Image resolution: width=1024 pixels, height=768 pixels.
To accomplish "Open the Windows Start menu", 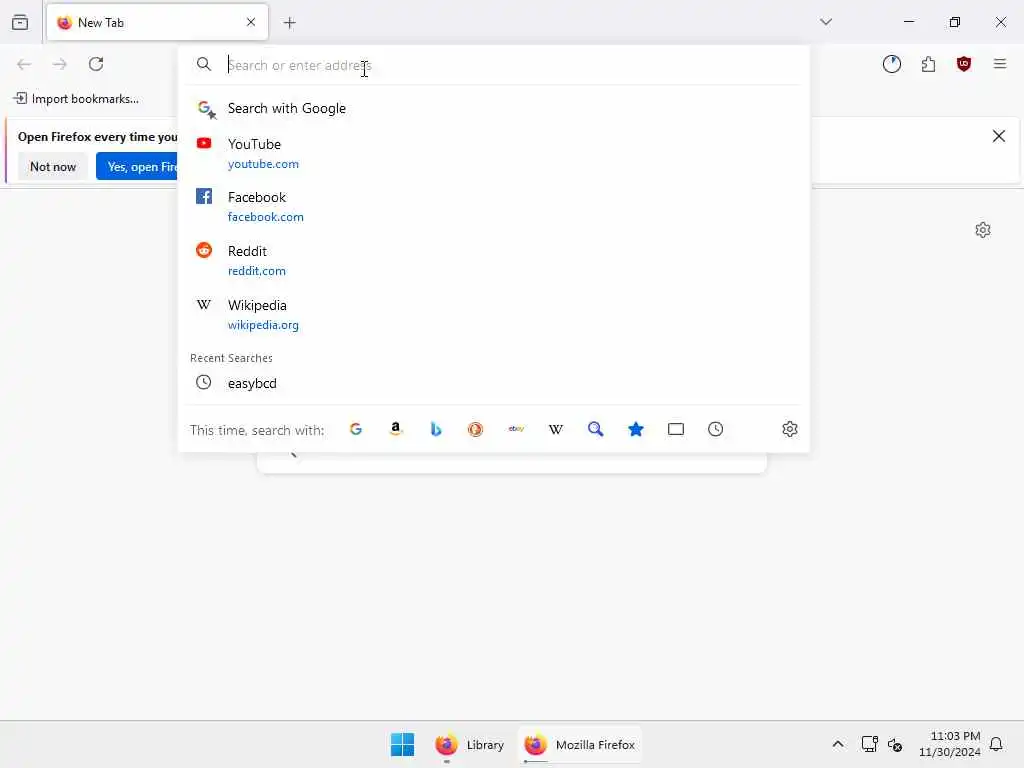I will coord(402,744).
